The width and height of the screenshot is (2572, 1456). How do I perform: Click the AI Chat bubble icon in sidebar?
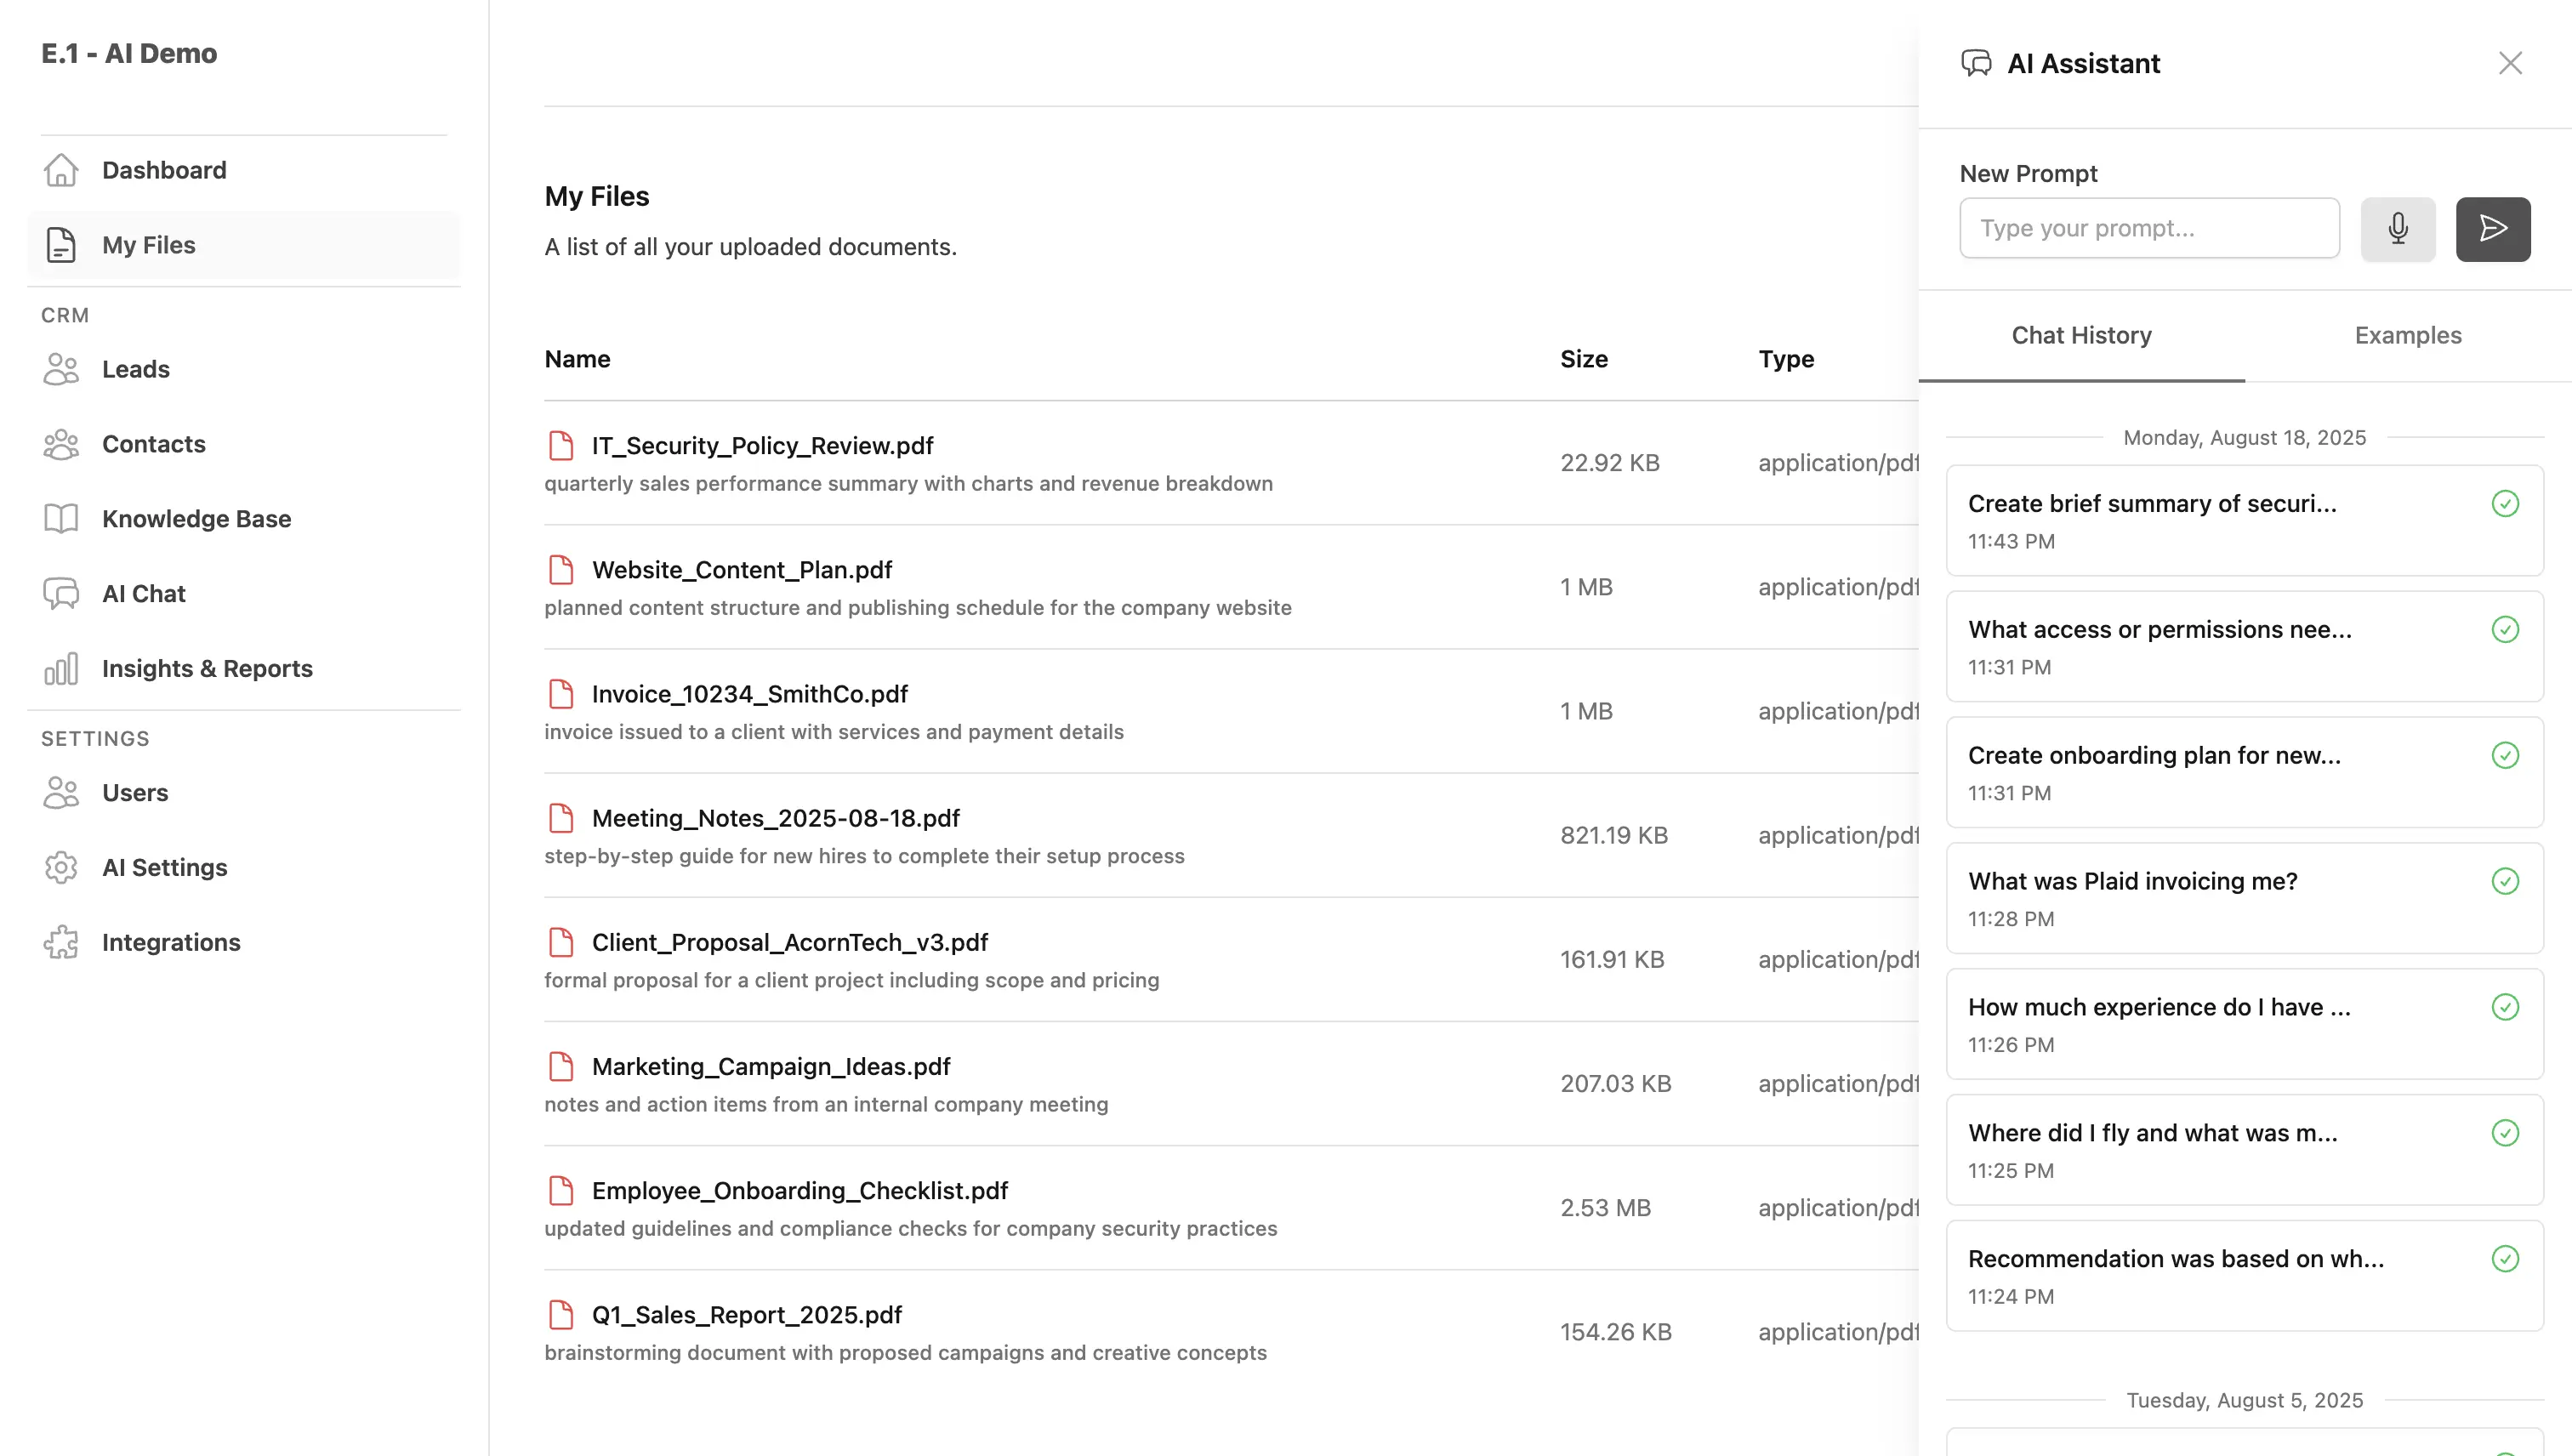coord(61,594)
